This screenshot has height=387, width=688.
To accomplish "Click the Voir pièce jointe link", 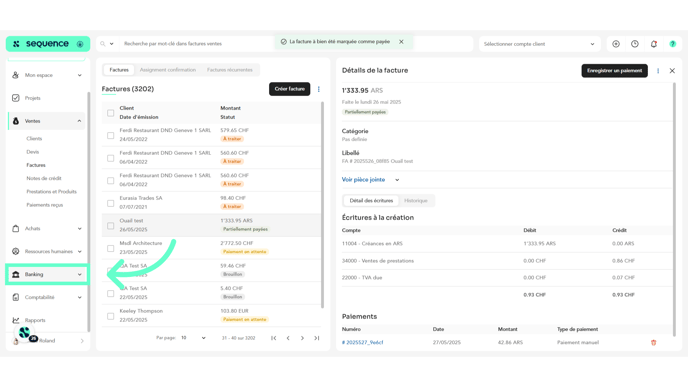I will click(x=363, y=180).
